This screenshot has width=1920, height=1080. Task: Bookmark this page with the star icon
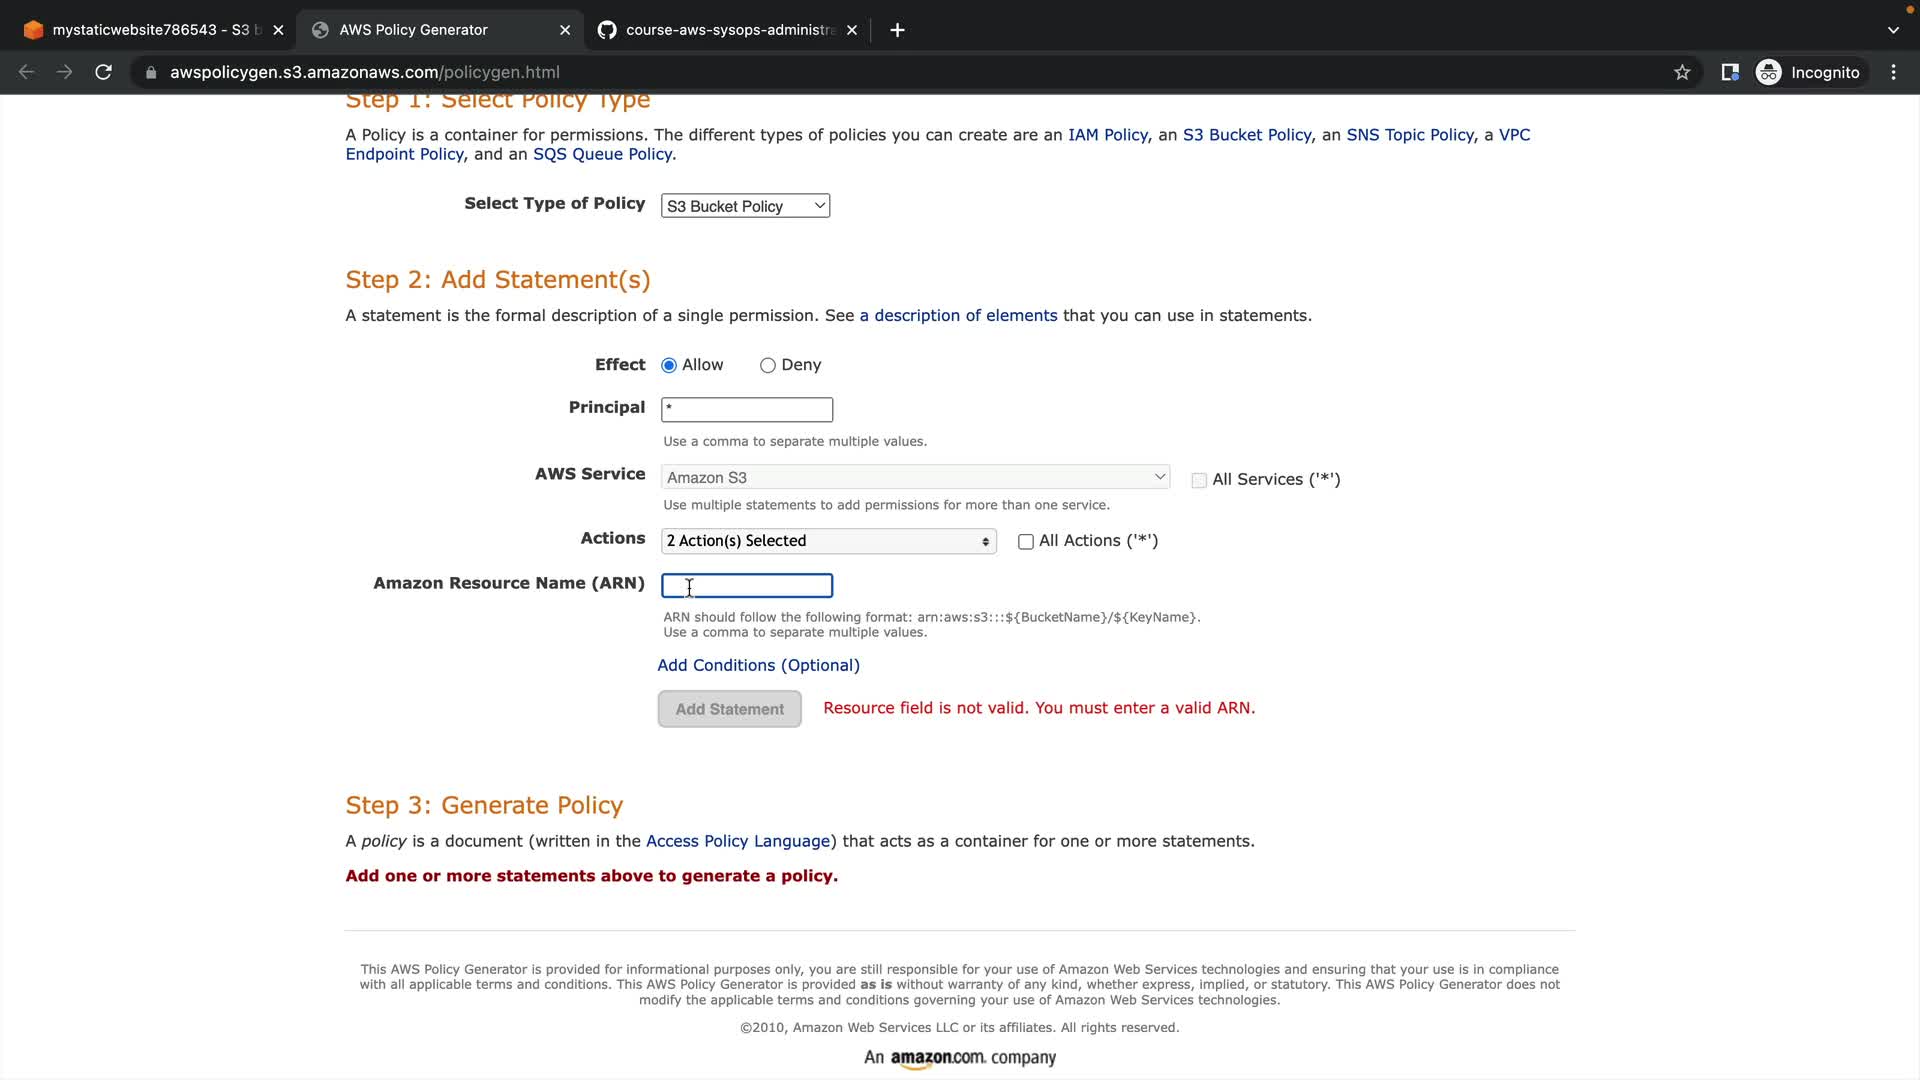pos(1682,72)
